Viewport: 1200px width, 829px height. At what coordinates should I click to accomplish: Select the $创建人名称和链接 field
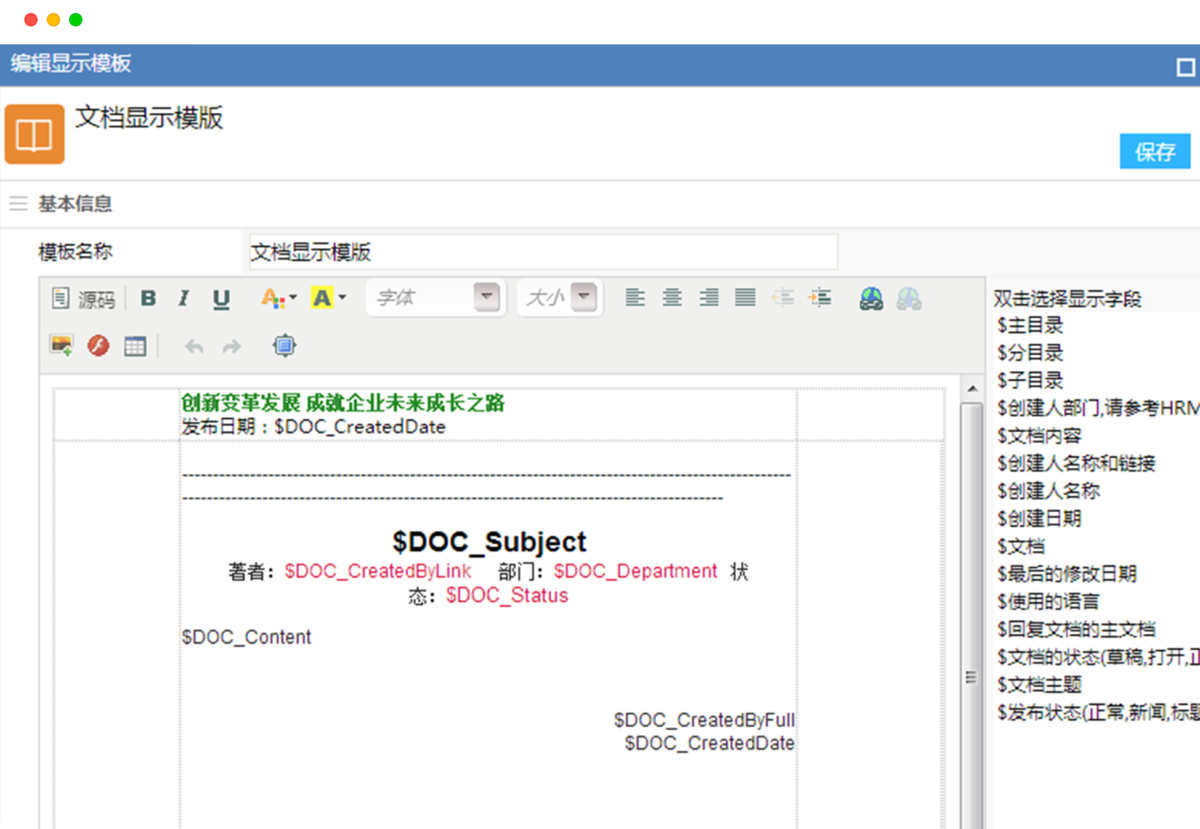click(1076, 463)
